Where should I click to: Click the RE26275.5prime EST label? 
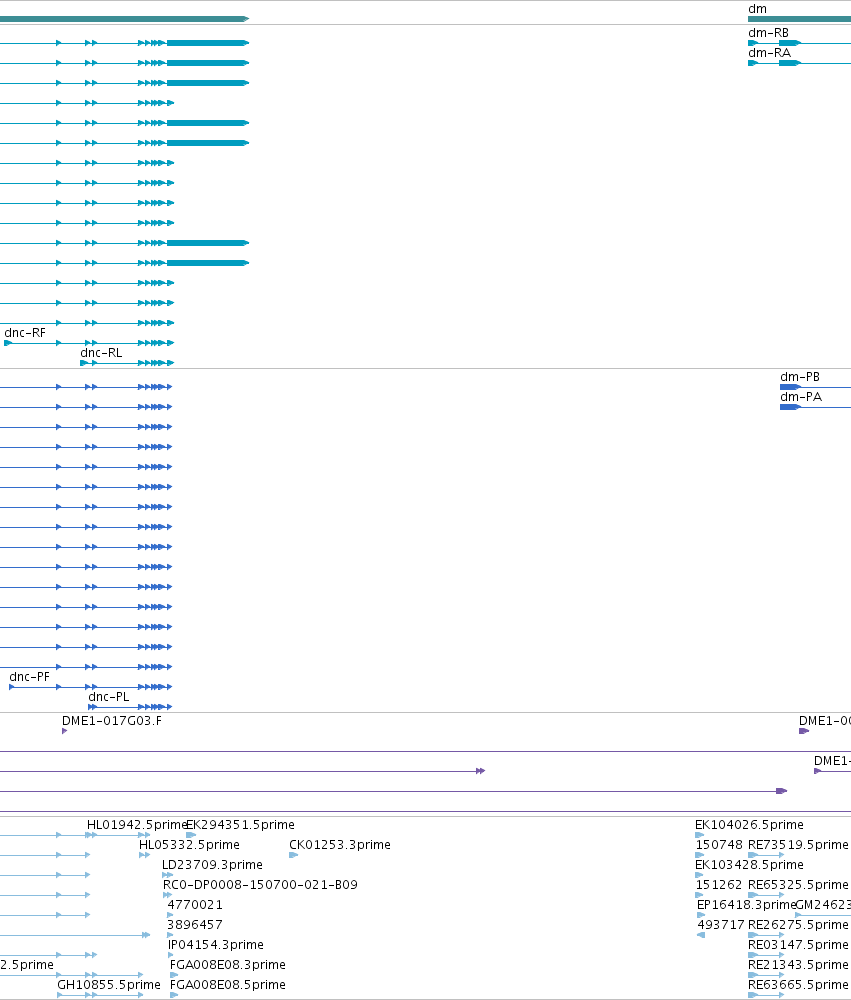coord(798,925)
